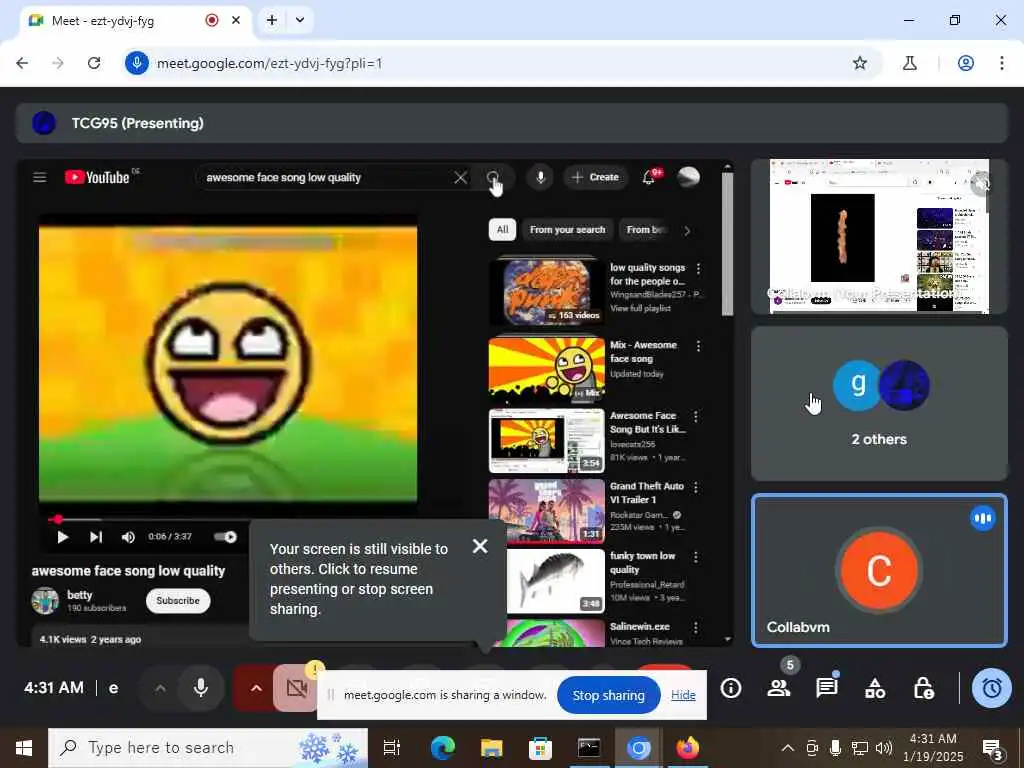Expand camera video settings chevron
This screenshot has width=1024, height=768.
[x=256, y=688]
